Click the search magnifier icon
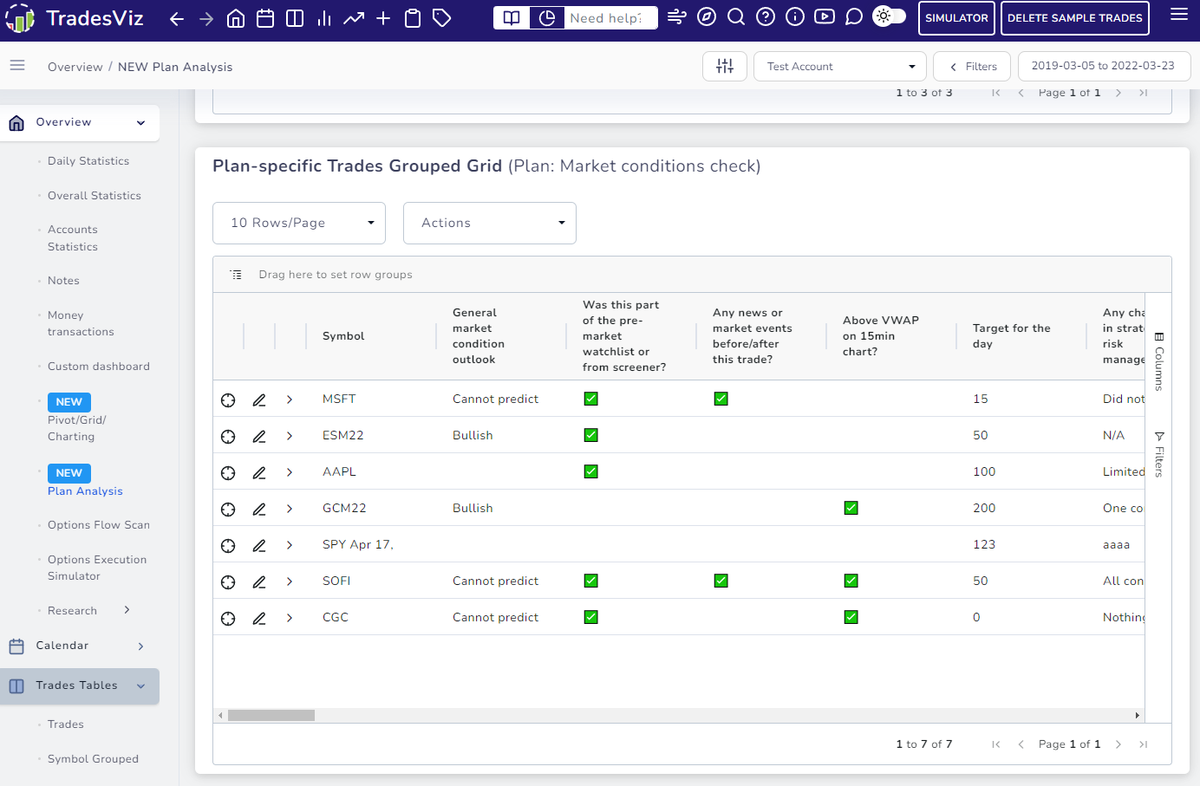This screenshot has width=1200, height=786. click(x=735, y=17)
